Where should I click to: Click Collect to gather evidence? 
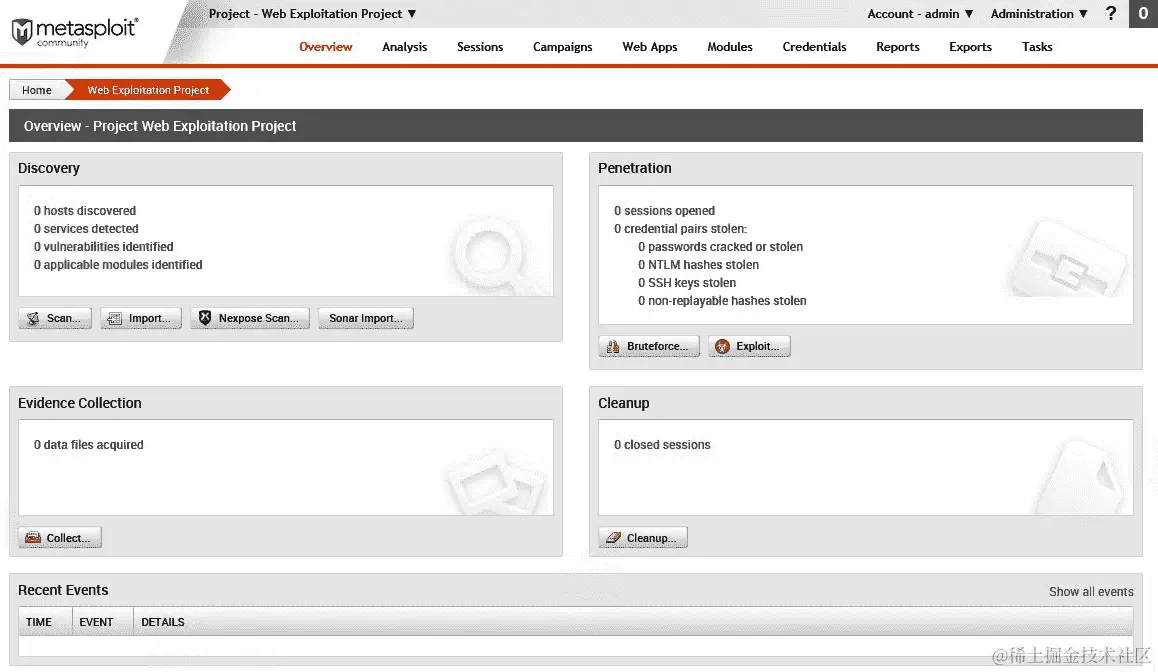(x=60, y=538)
